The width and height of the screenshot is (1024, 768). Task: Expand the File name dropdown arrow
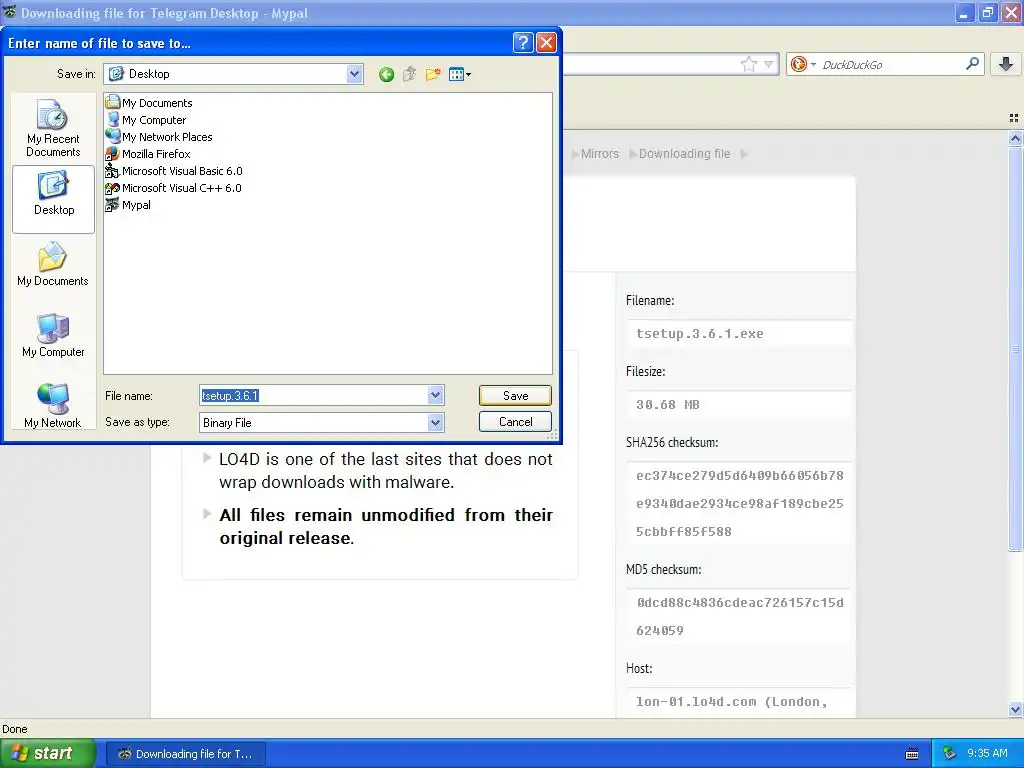436,395
